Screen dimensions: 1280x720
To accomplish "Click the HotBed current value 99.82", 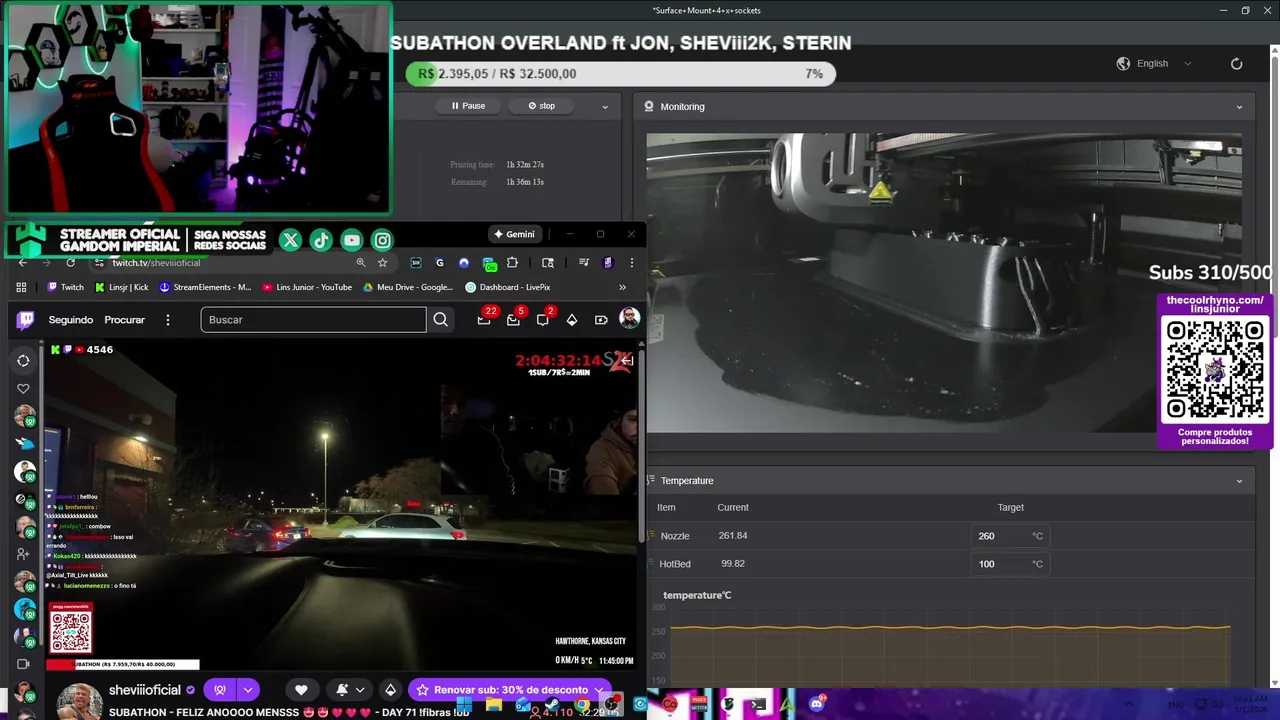I will (733, 564).
